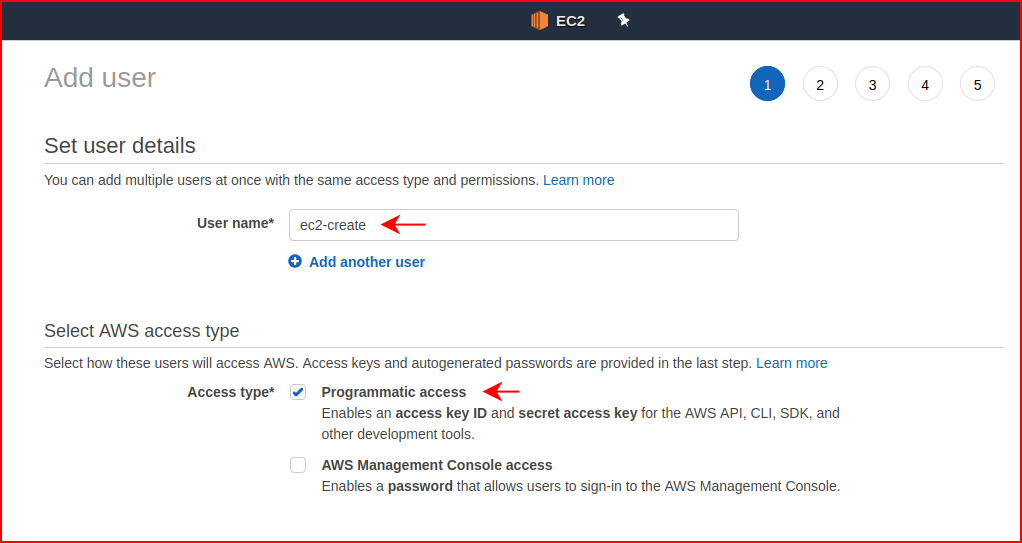
Task: Open Learn more under access type
Action: click(x=792, y=363)
